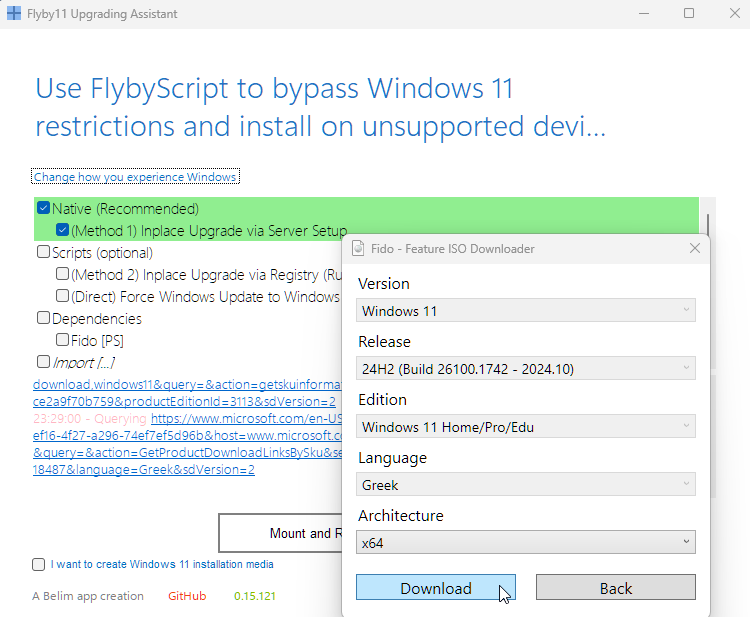750x617 pixels.
Task: Maximize the Flyby11 window
Action: coord(689,13)
